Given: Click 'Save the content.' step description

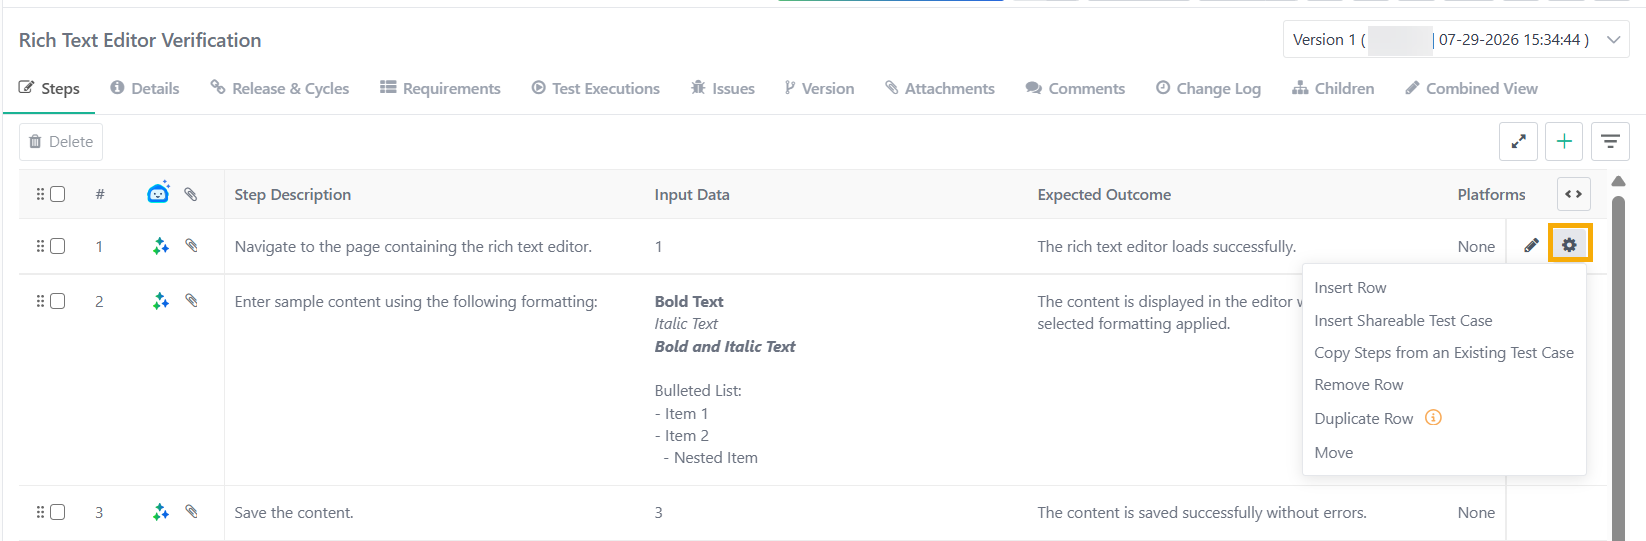Looking at the screenshot, I should point(294,513).
